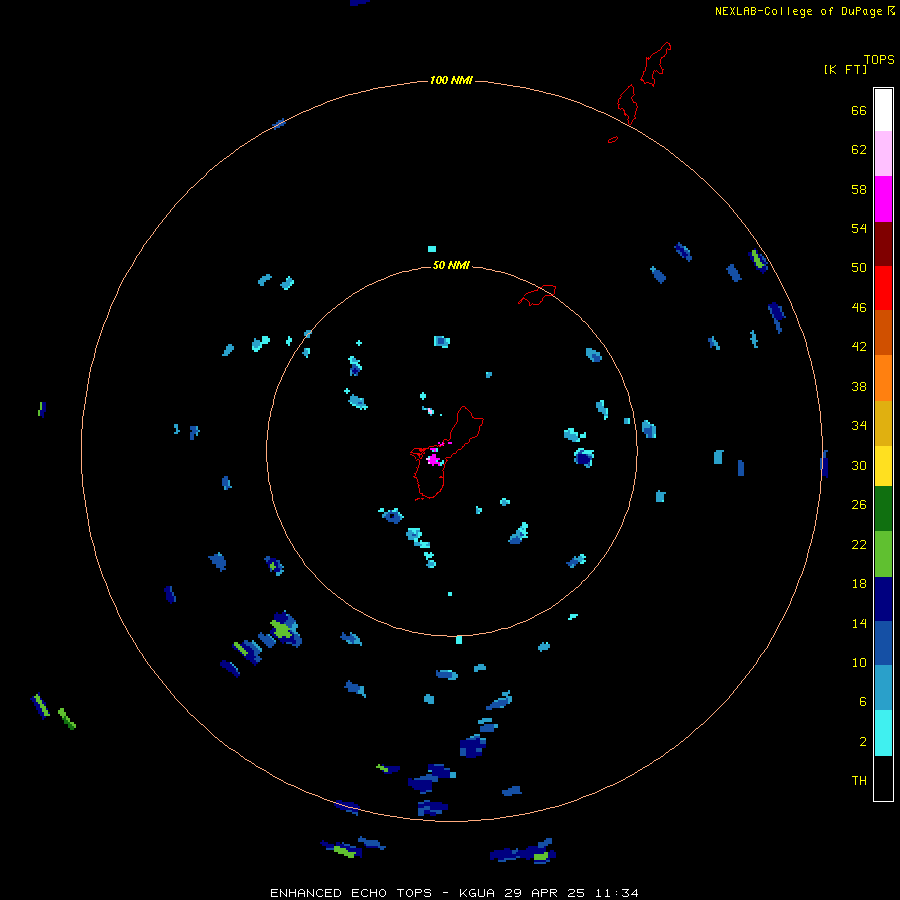Click the dark green legend band
This screenshot has width=900, height=900.
(x=883, y=508)
